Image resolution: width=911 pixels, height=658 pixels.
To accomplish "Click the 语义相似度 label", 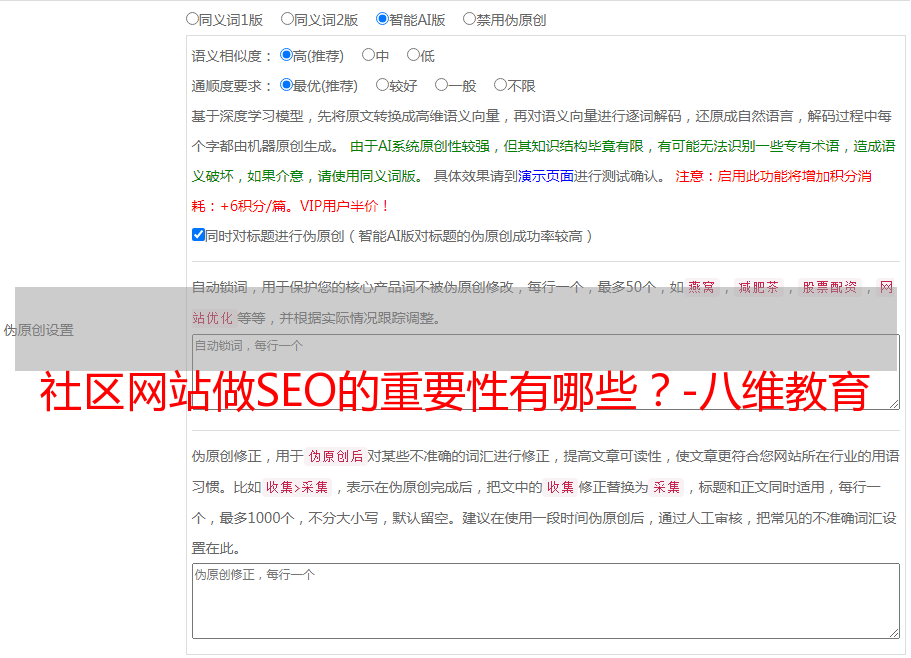I will click(232, 56).
